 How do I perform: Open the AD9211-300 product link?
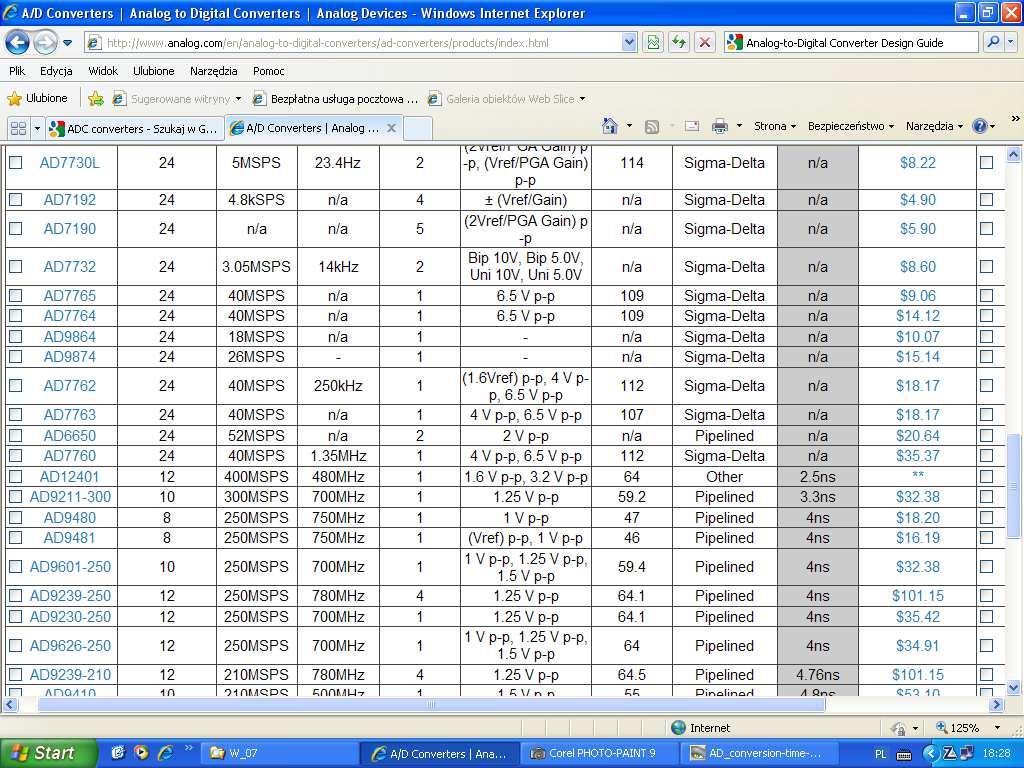(x=71, y=496)
